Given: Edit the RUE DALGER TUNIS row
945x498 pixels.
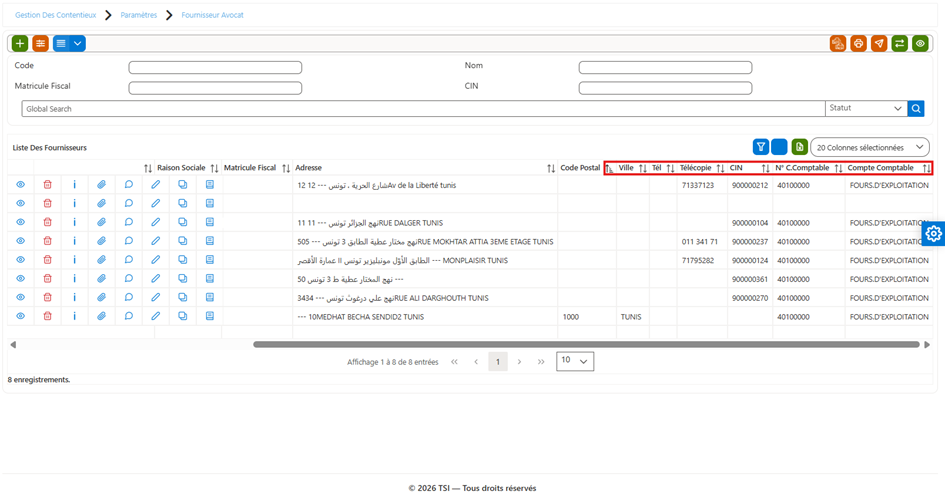Looking at the screenshot, I should (x=155, y=222).
